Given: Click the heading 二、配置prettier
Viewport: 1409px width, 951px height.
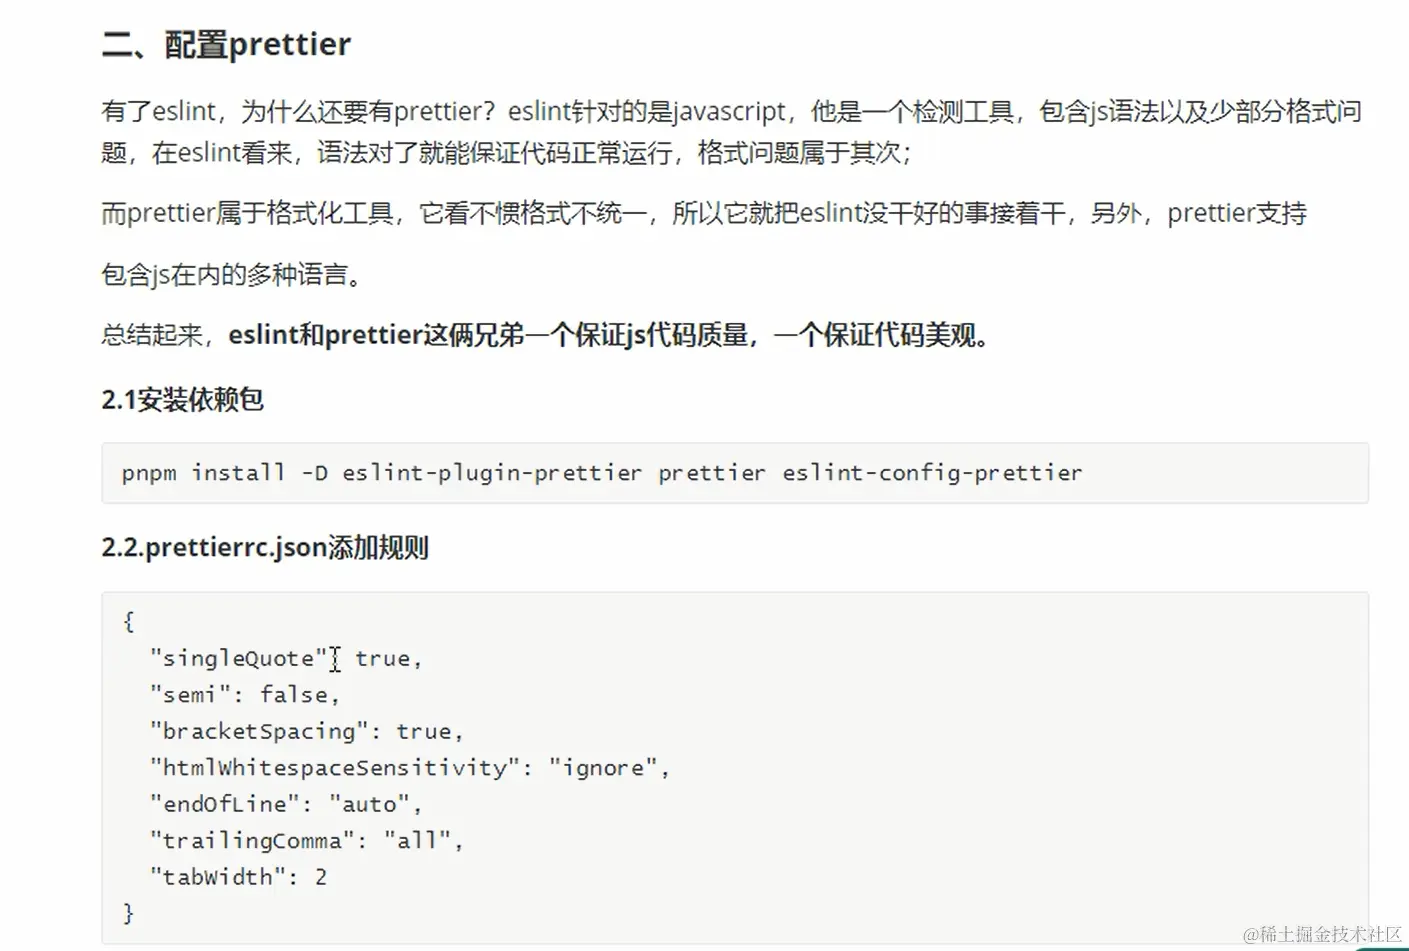Looking at the screenshot, I should point(226,44).
